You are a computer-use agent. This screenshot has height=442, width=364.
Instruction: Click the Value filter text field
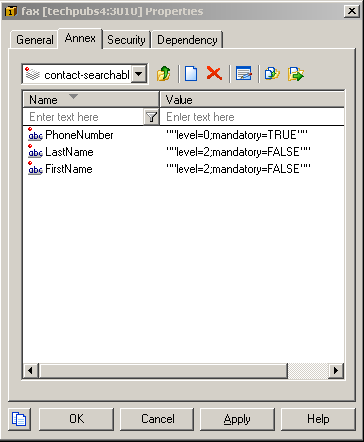coord(252,117)
